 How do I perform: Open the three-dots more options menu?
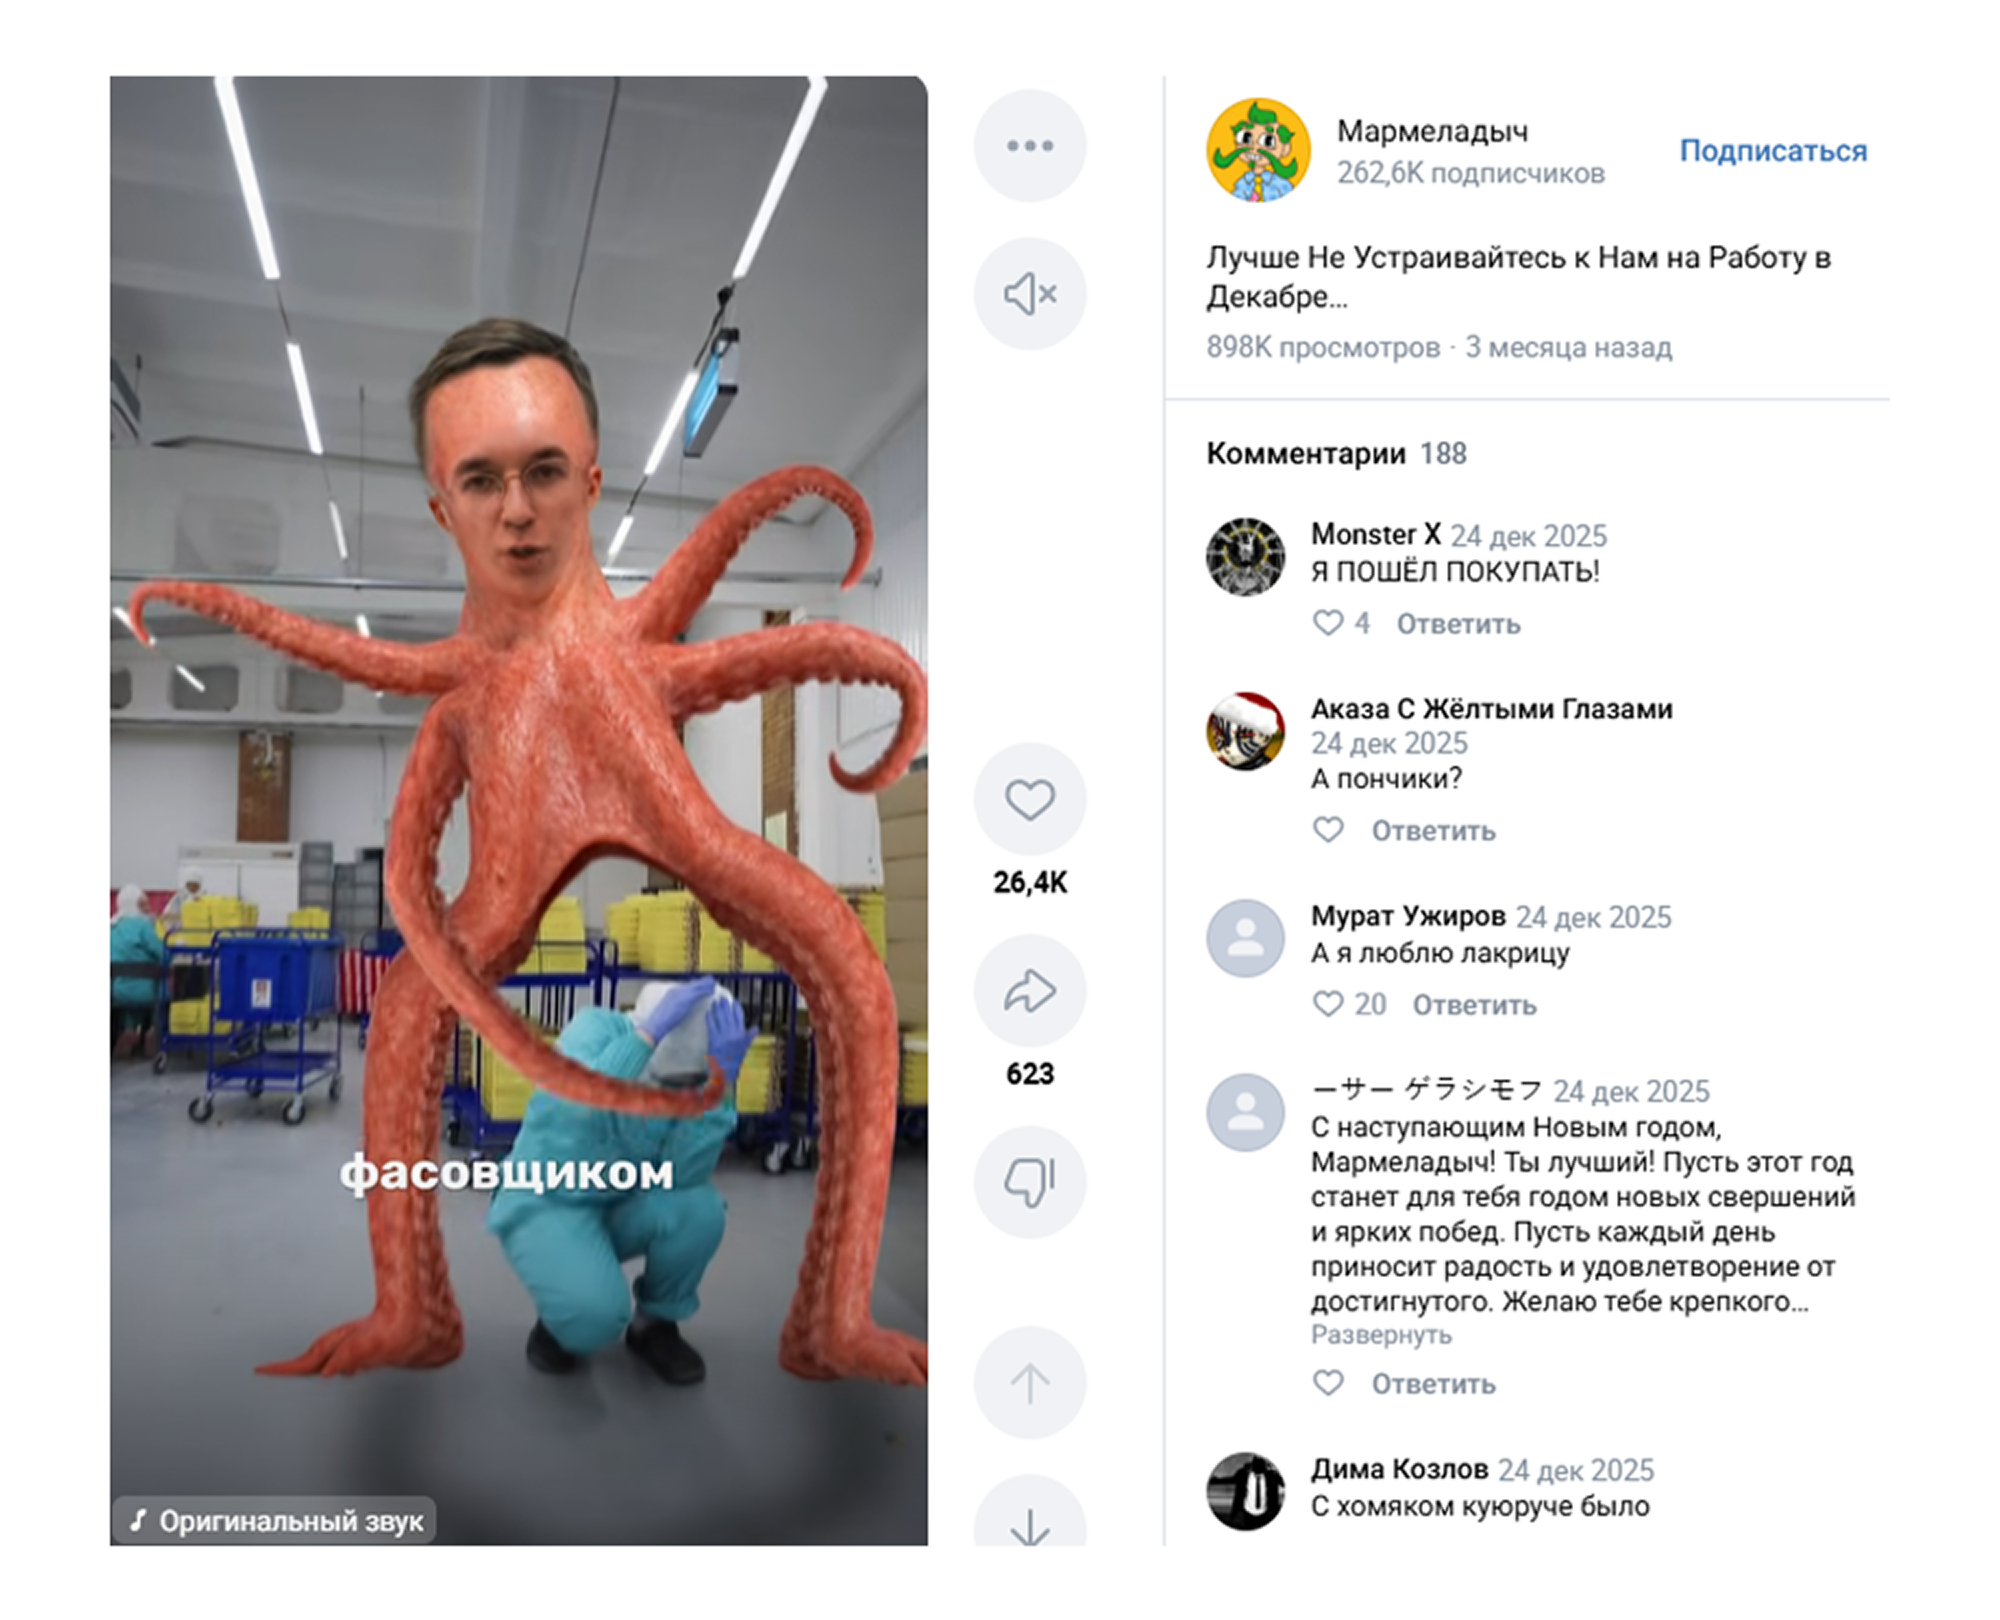tap(1029, 146)
